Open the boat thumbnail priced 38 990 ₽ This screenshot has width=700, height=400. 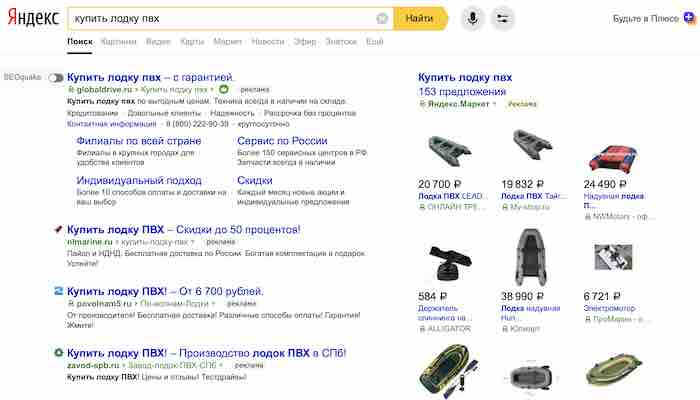point(530,257)
